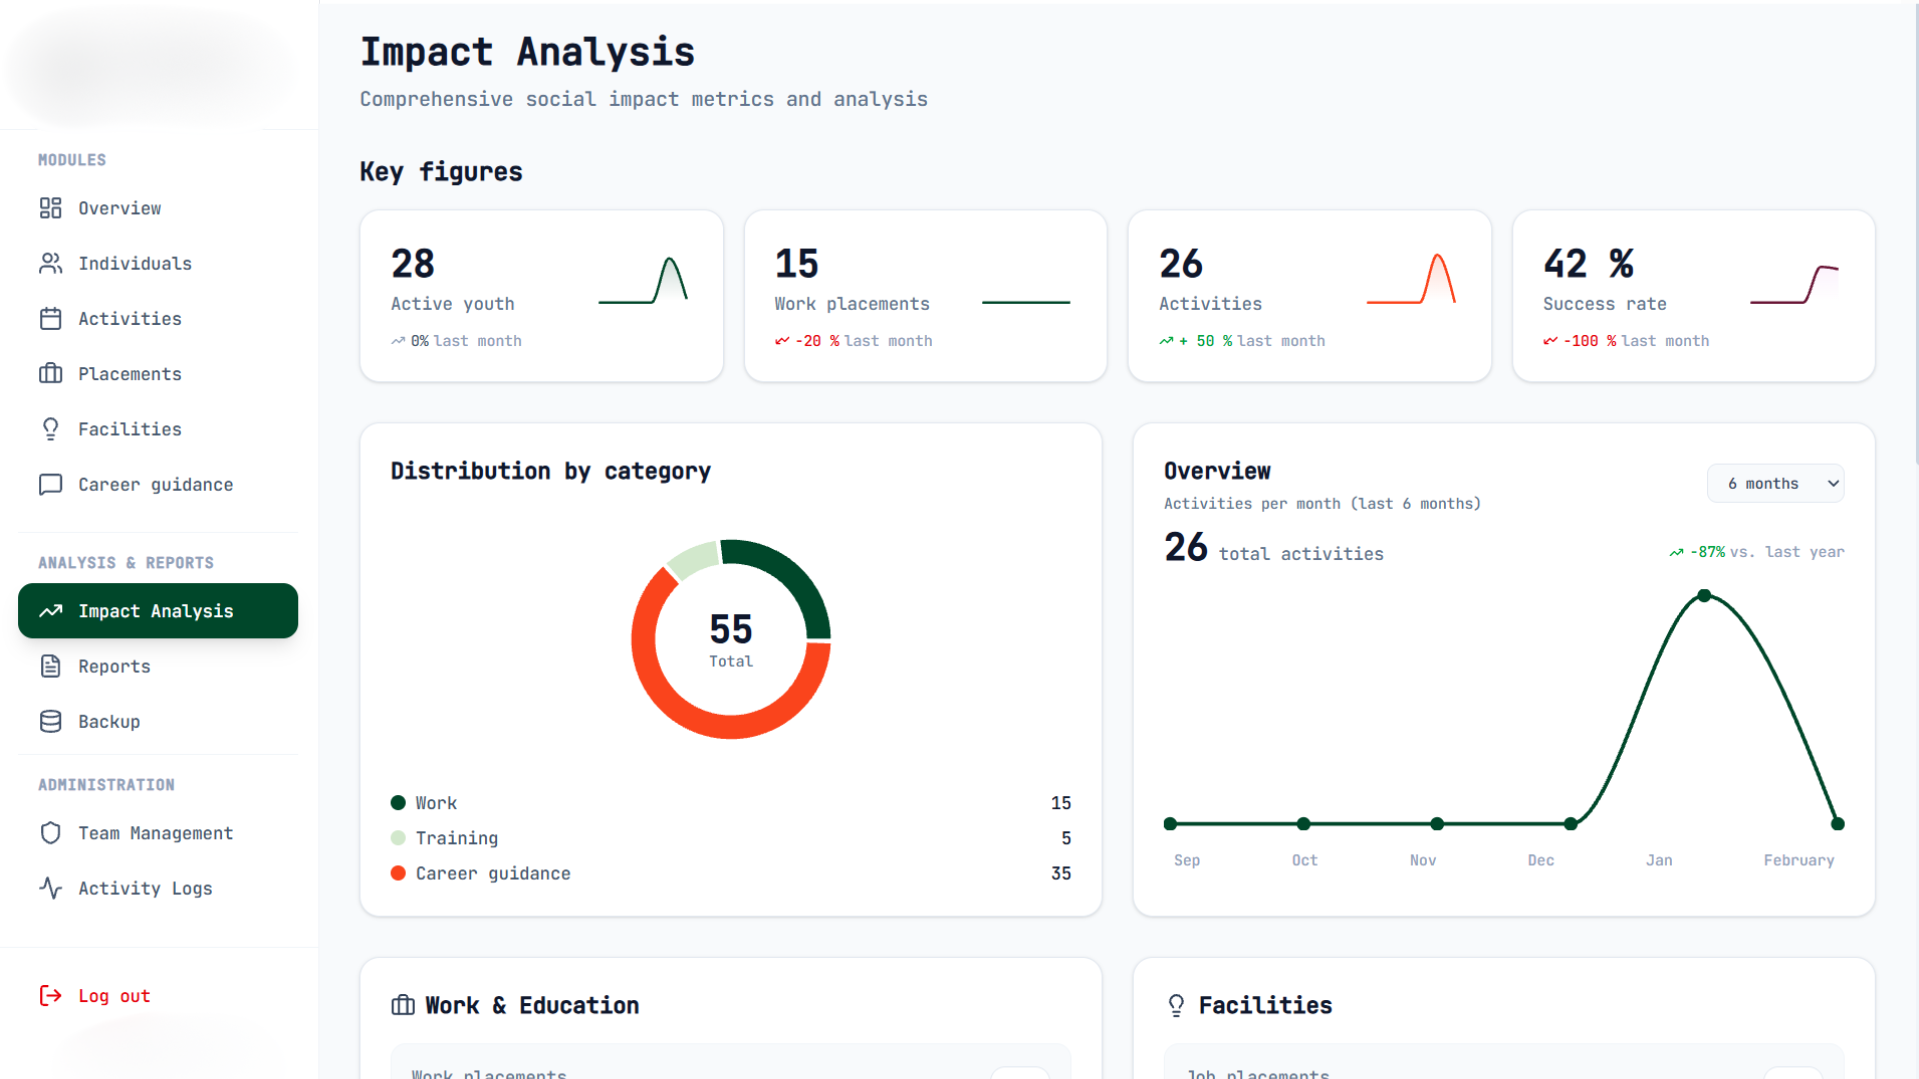Click the Individuals people icon

point(51,263)
